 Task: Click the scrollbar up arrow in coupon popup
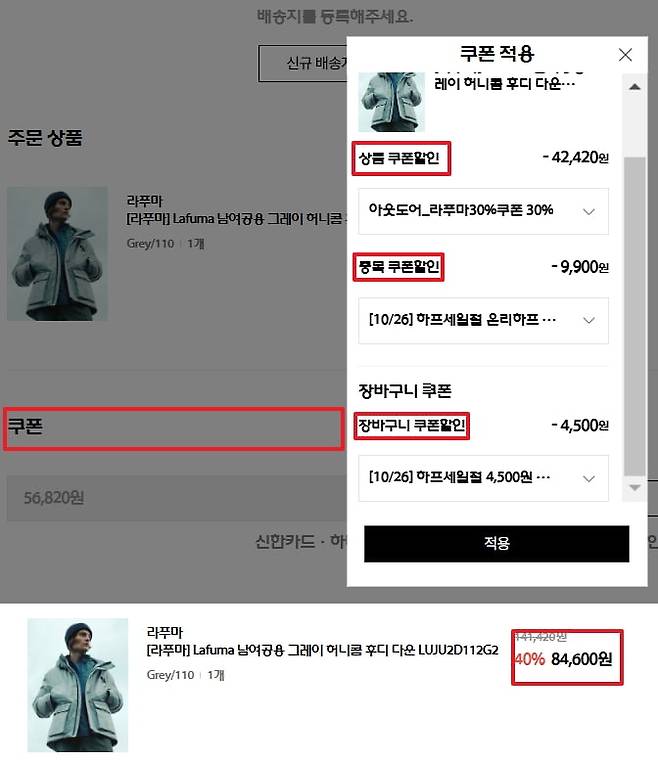coord(635,87)
